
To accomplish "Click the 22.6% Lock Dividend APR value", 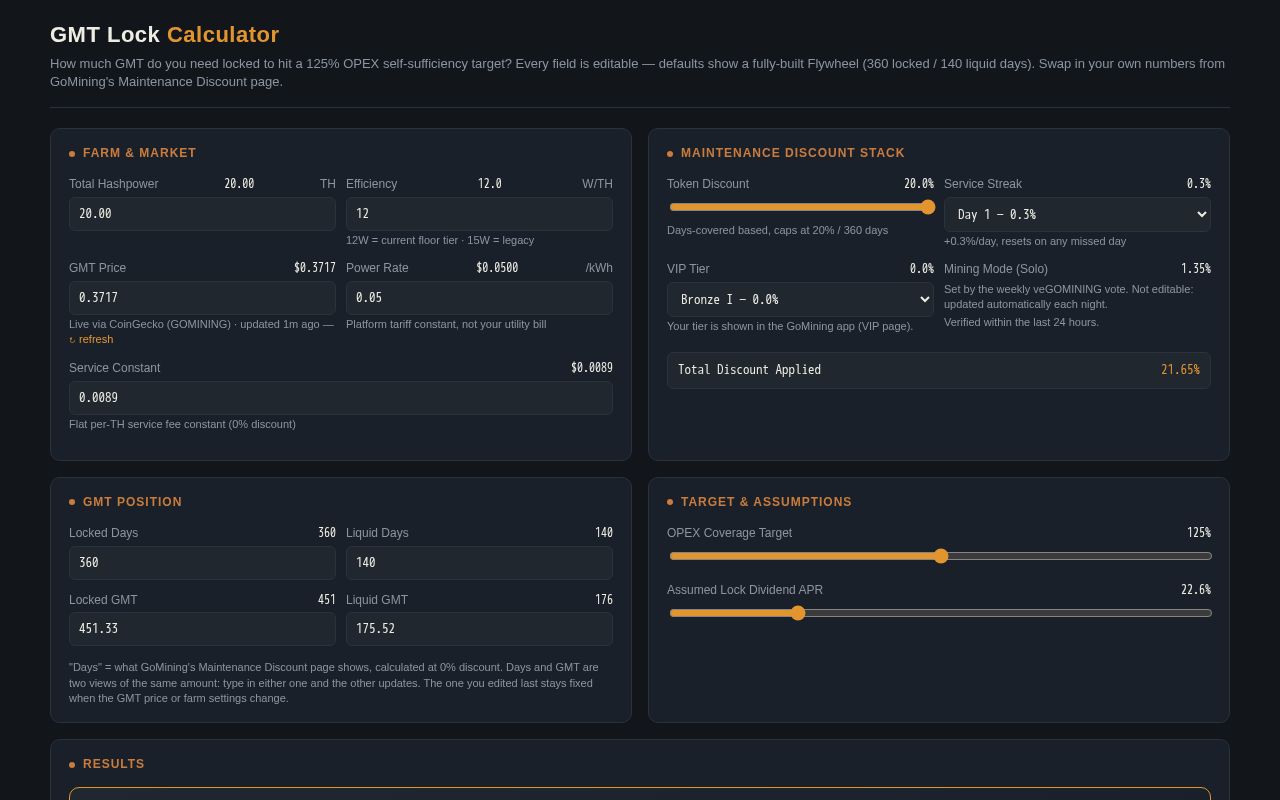I will (x=1196, y=590).
